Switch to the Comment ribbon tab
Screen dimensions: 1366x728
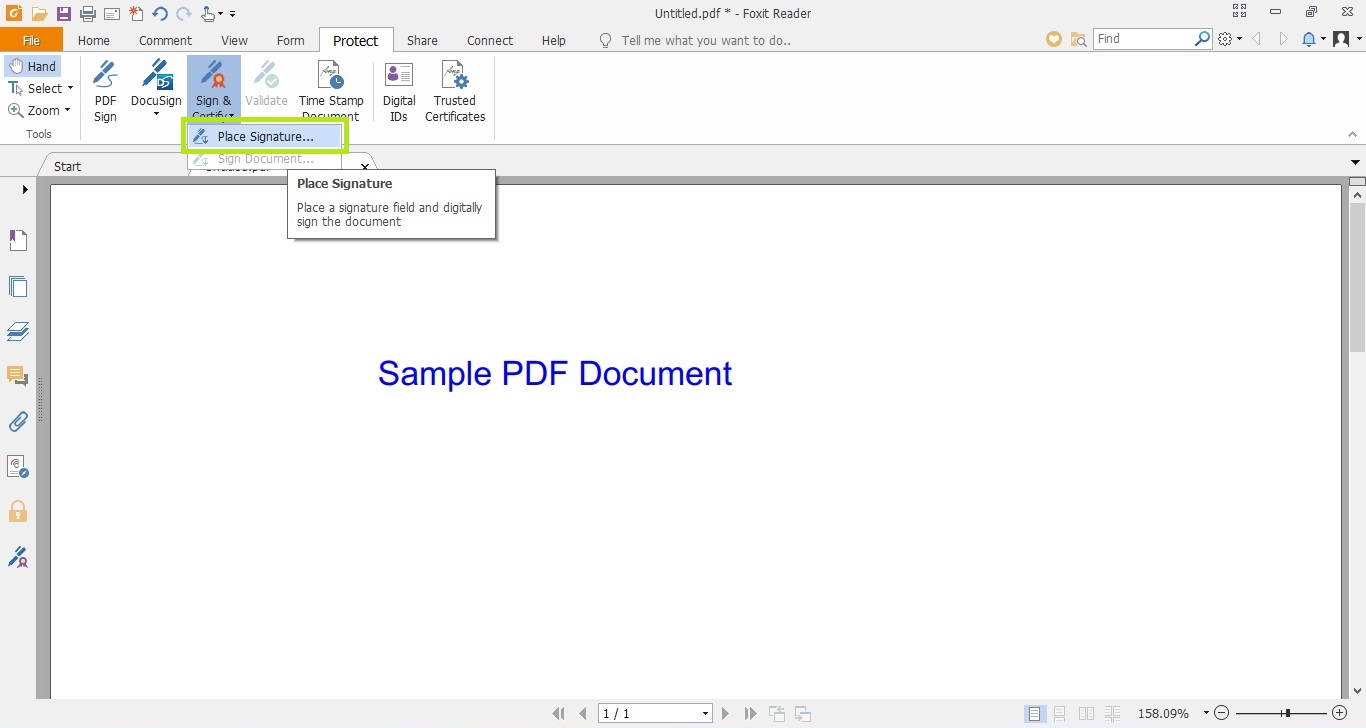pyautogui.click(x=165, y=41)
